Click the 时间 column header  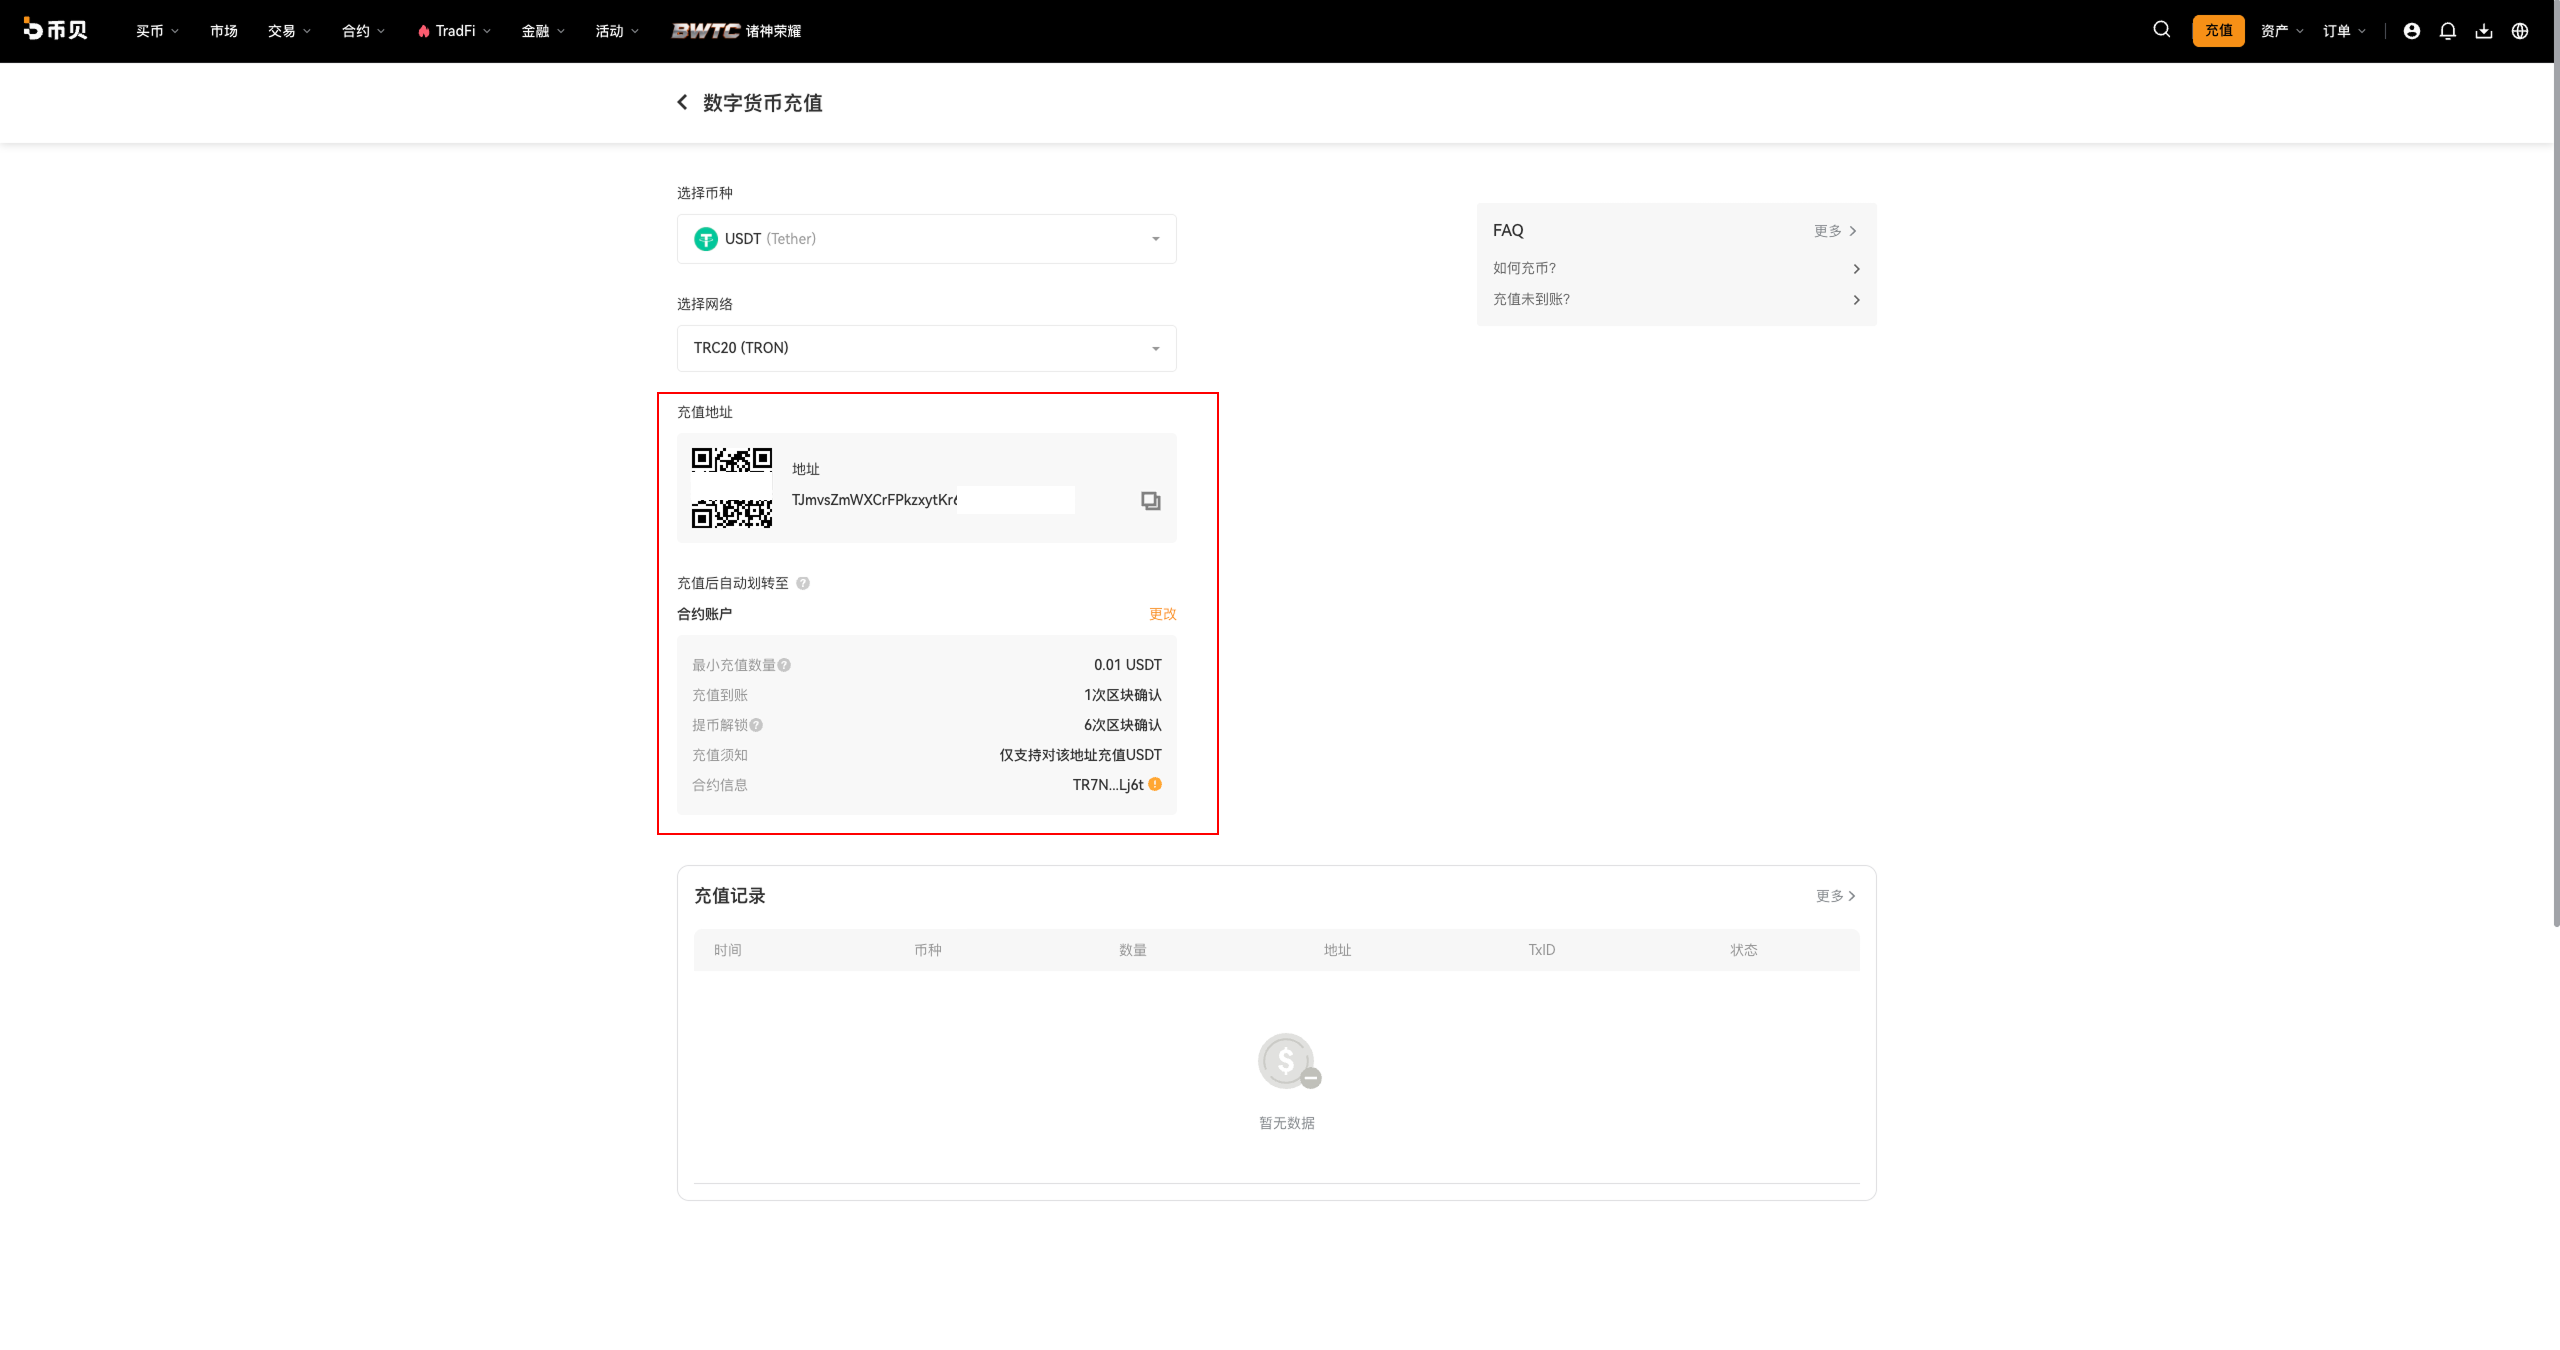pos(727,950)
